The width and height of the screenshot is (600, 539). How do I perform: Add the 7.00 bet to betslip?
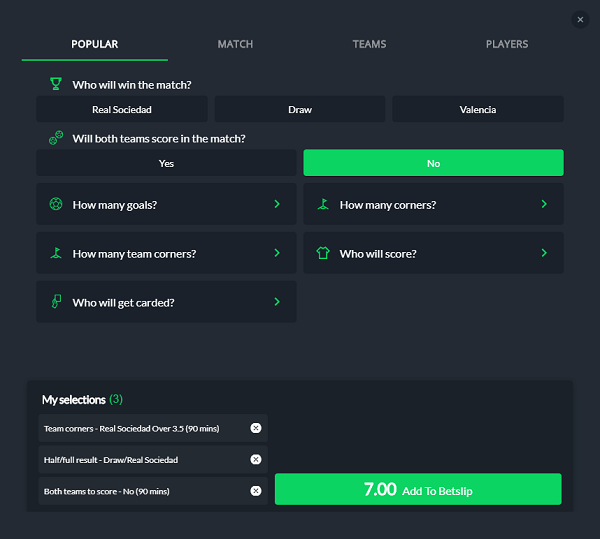click(x=418, y=489)
